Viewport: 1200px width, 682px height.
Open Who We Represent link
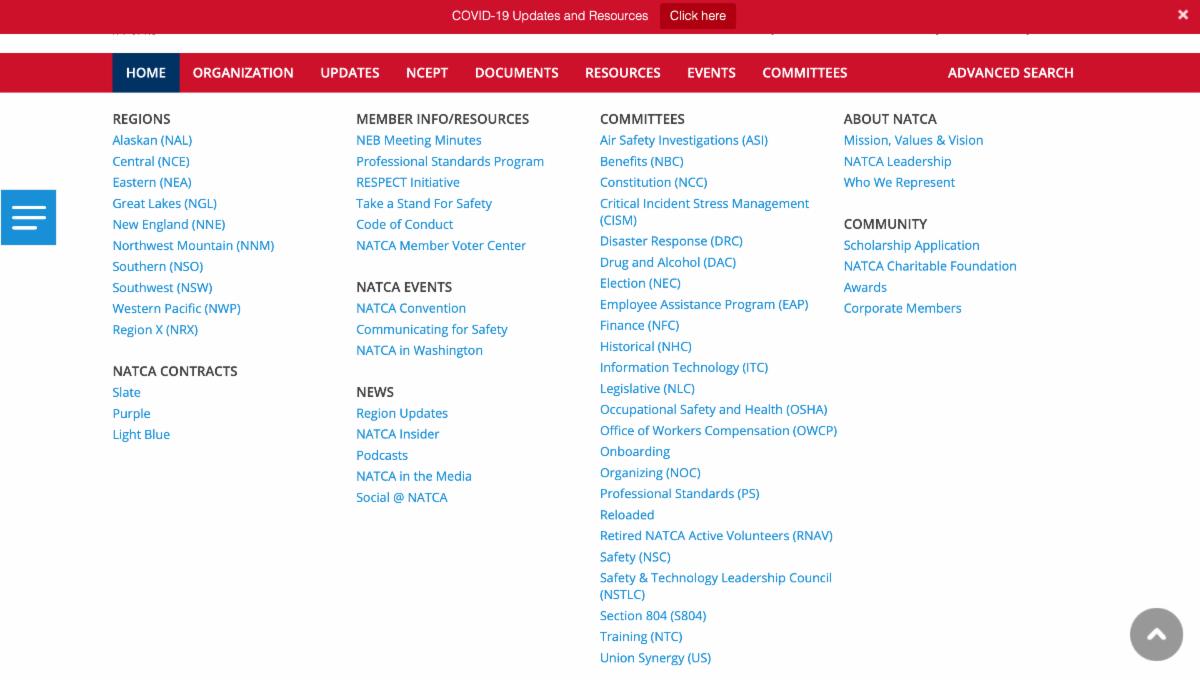click(x=899, y=182)
